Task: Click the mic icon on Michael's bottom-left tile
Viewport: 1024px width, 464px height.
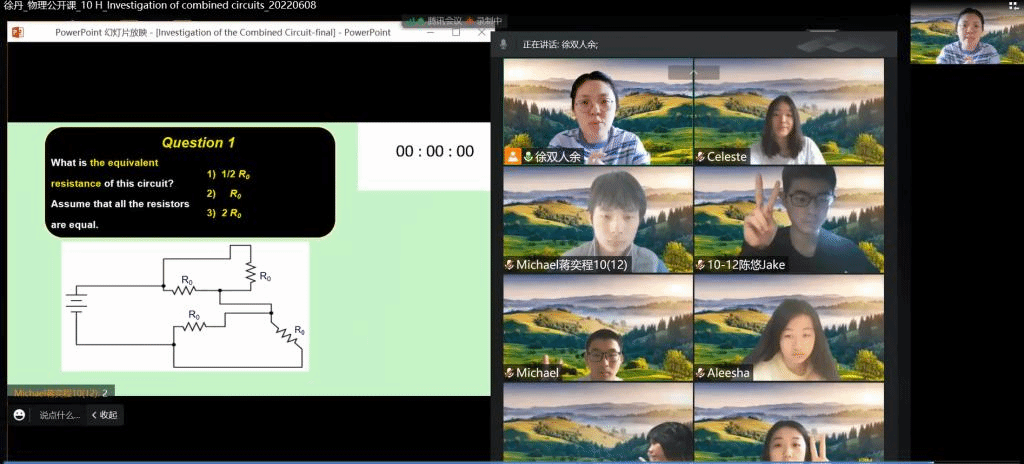Action: [x=509, y=373]
